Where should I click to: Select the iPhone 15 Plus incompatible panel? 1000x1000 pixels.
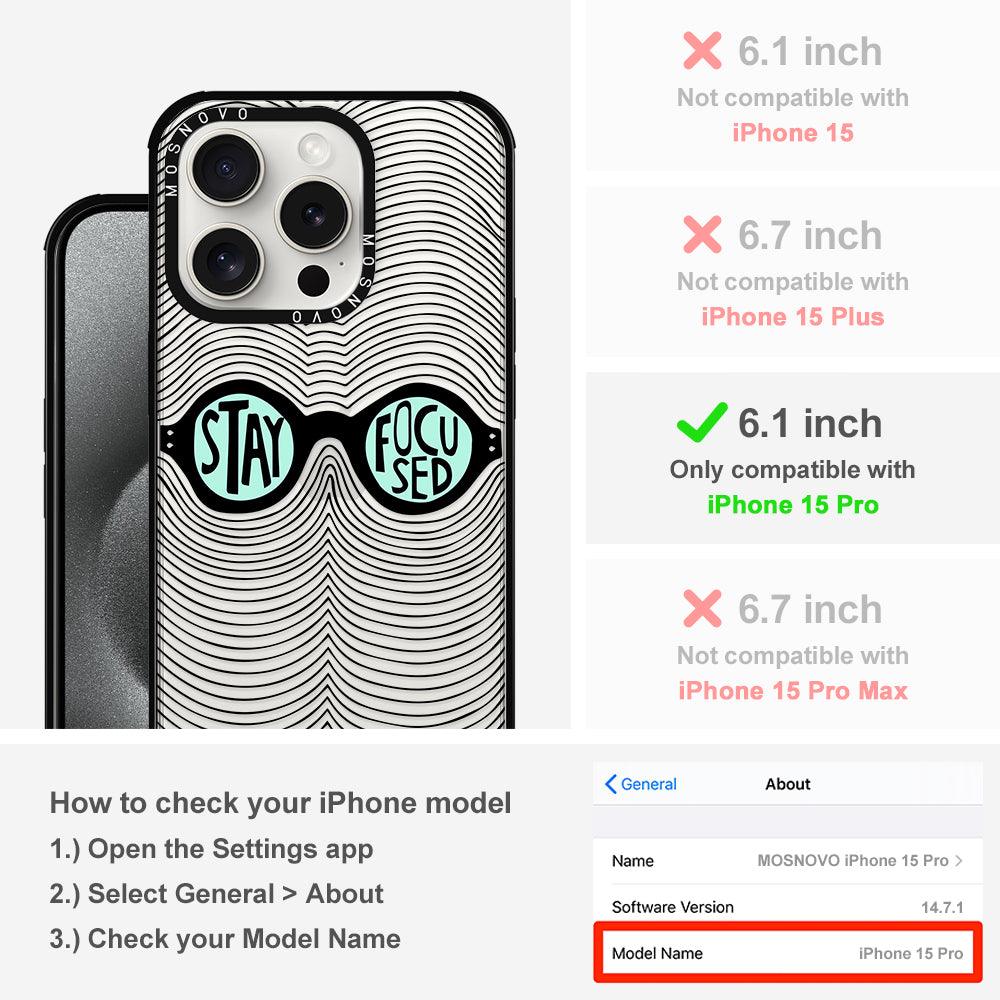[793, 272]
